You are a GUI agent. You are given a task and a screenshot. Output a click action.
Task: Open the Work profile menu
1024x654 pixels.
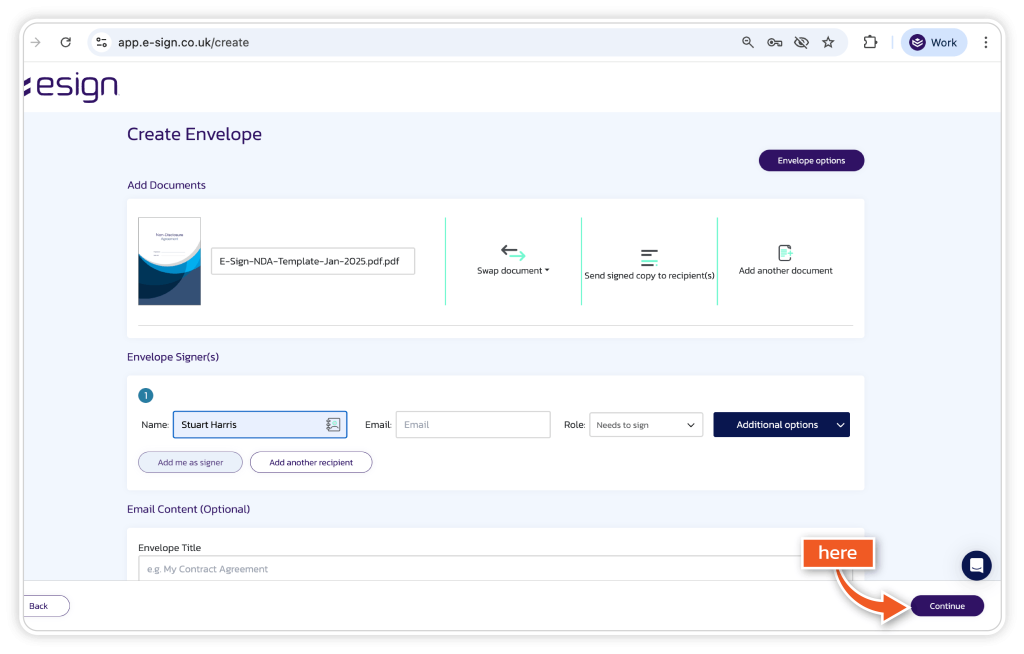pyautogui.click(x=934, y=43)
